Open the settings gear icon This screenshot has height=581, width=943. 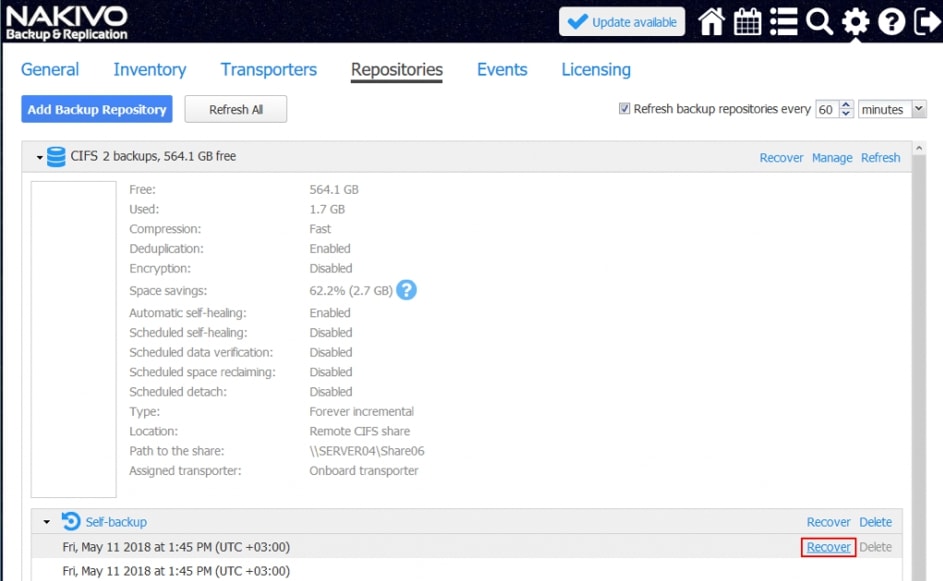(x=855, y=22)
